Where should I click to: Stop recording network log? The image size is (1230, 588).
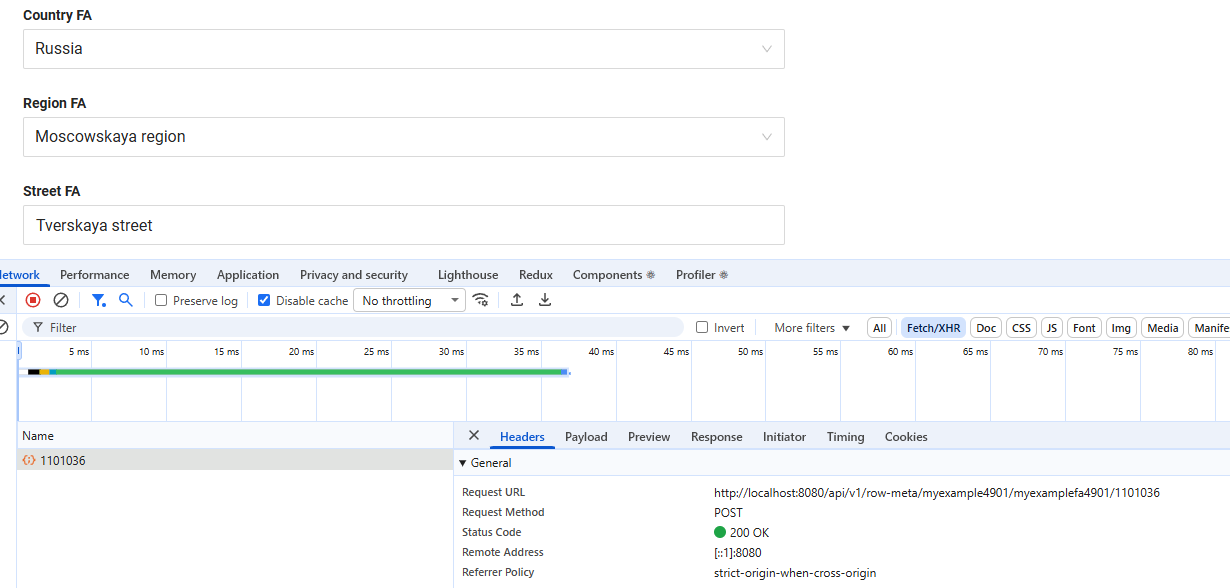click(33, 300)
